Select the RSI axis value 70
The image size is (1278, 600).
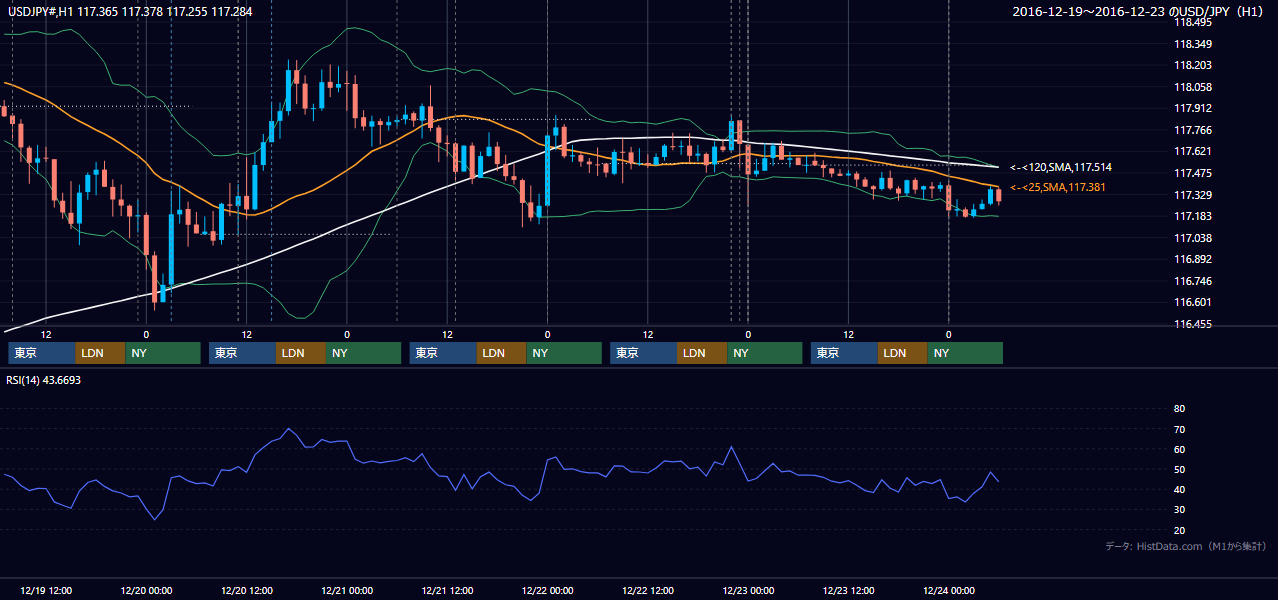point(1179,429)
